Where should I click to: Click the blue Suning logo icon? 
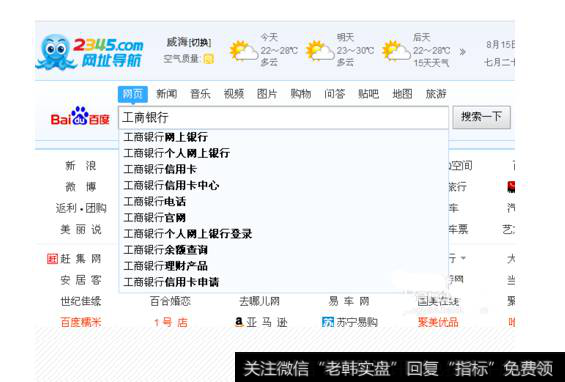coord(328,322)
